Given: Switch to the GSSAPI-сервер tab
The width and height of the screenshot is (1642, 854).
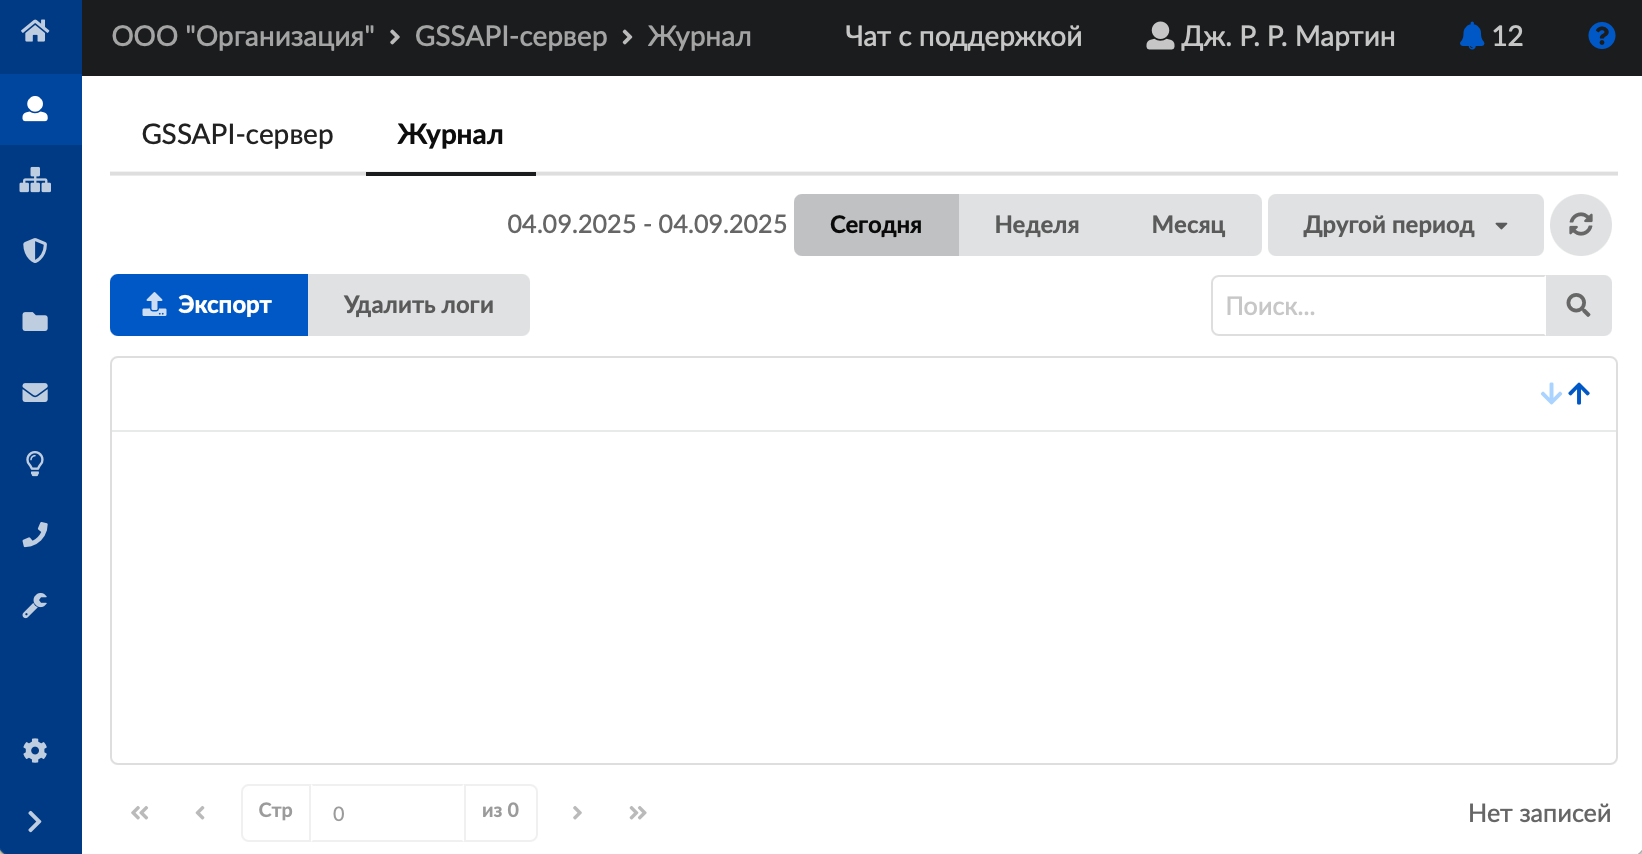Looking at the screenshot, I should (x=238, y=135).
